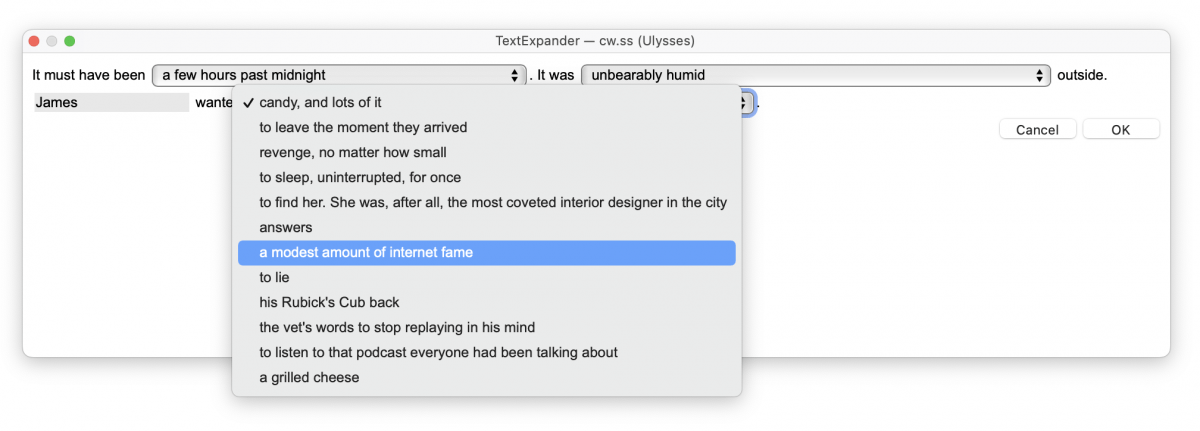Select 'a grilled cheese' option
This screenshot has height=431, width=1200.
[x=486, y=377]
